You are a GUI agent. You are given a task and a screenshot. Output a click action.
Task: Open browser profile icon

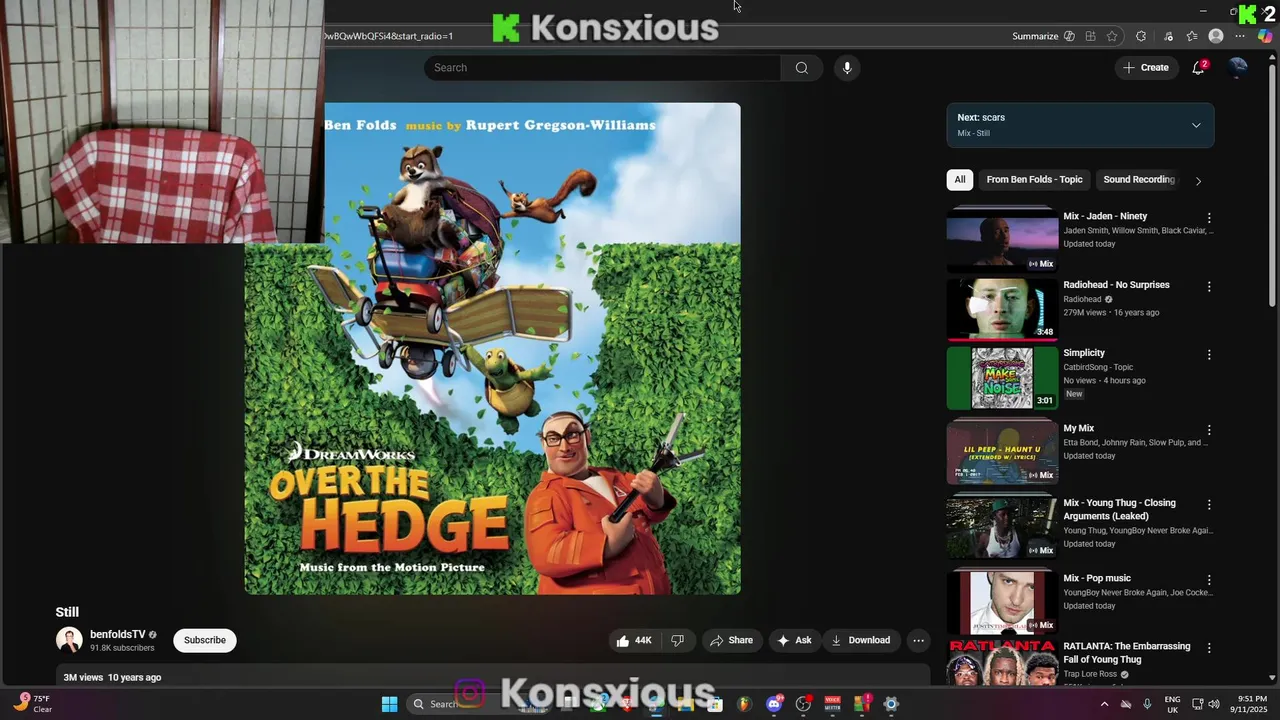point(1216,36)
